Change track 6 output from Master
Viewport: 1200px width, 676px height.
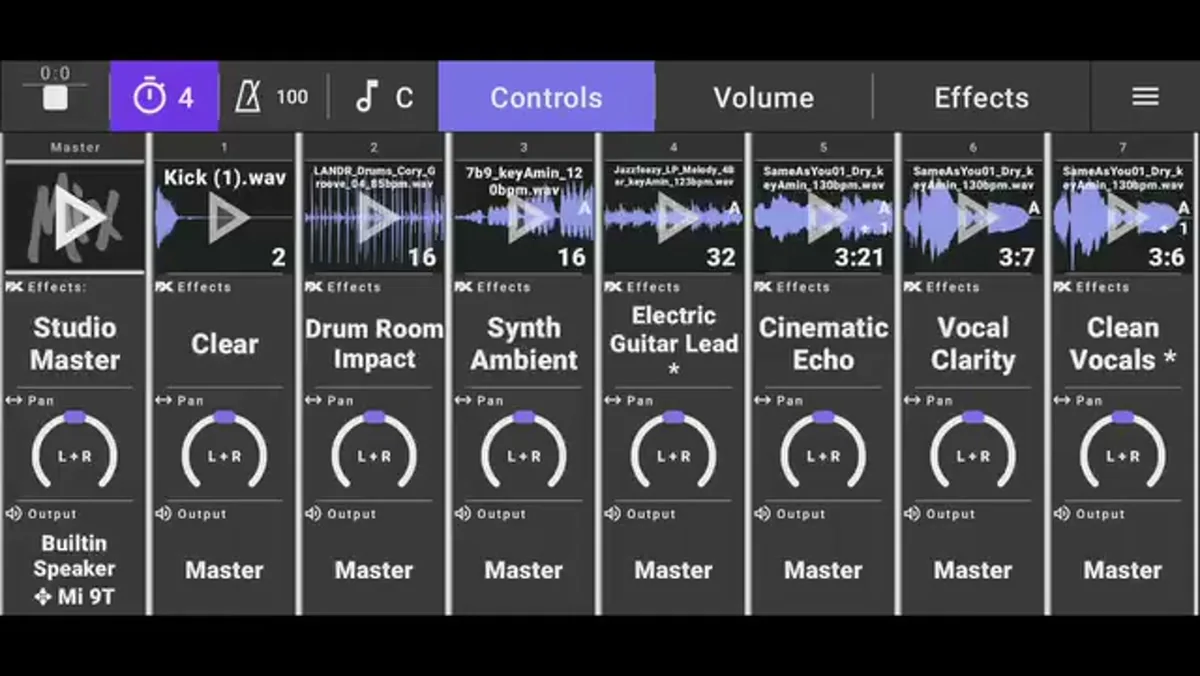[x=973, y=570]
